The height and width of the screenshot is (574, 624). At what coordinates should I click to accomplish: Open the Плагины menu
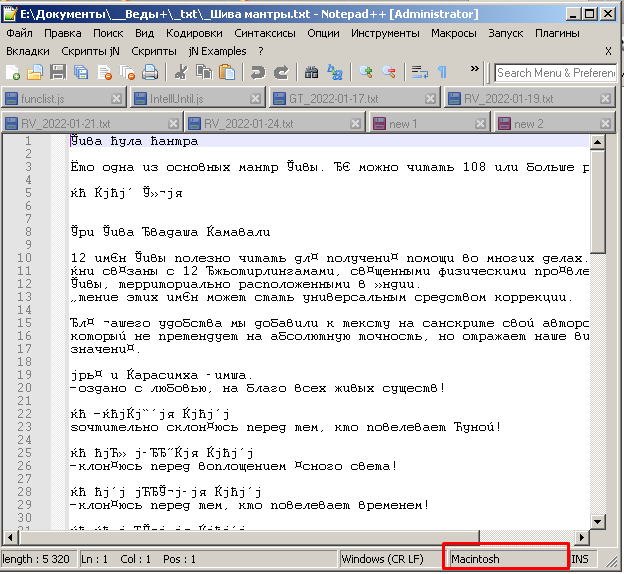coord(557,33)
